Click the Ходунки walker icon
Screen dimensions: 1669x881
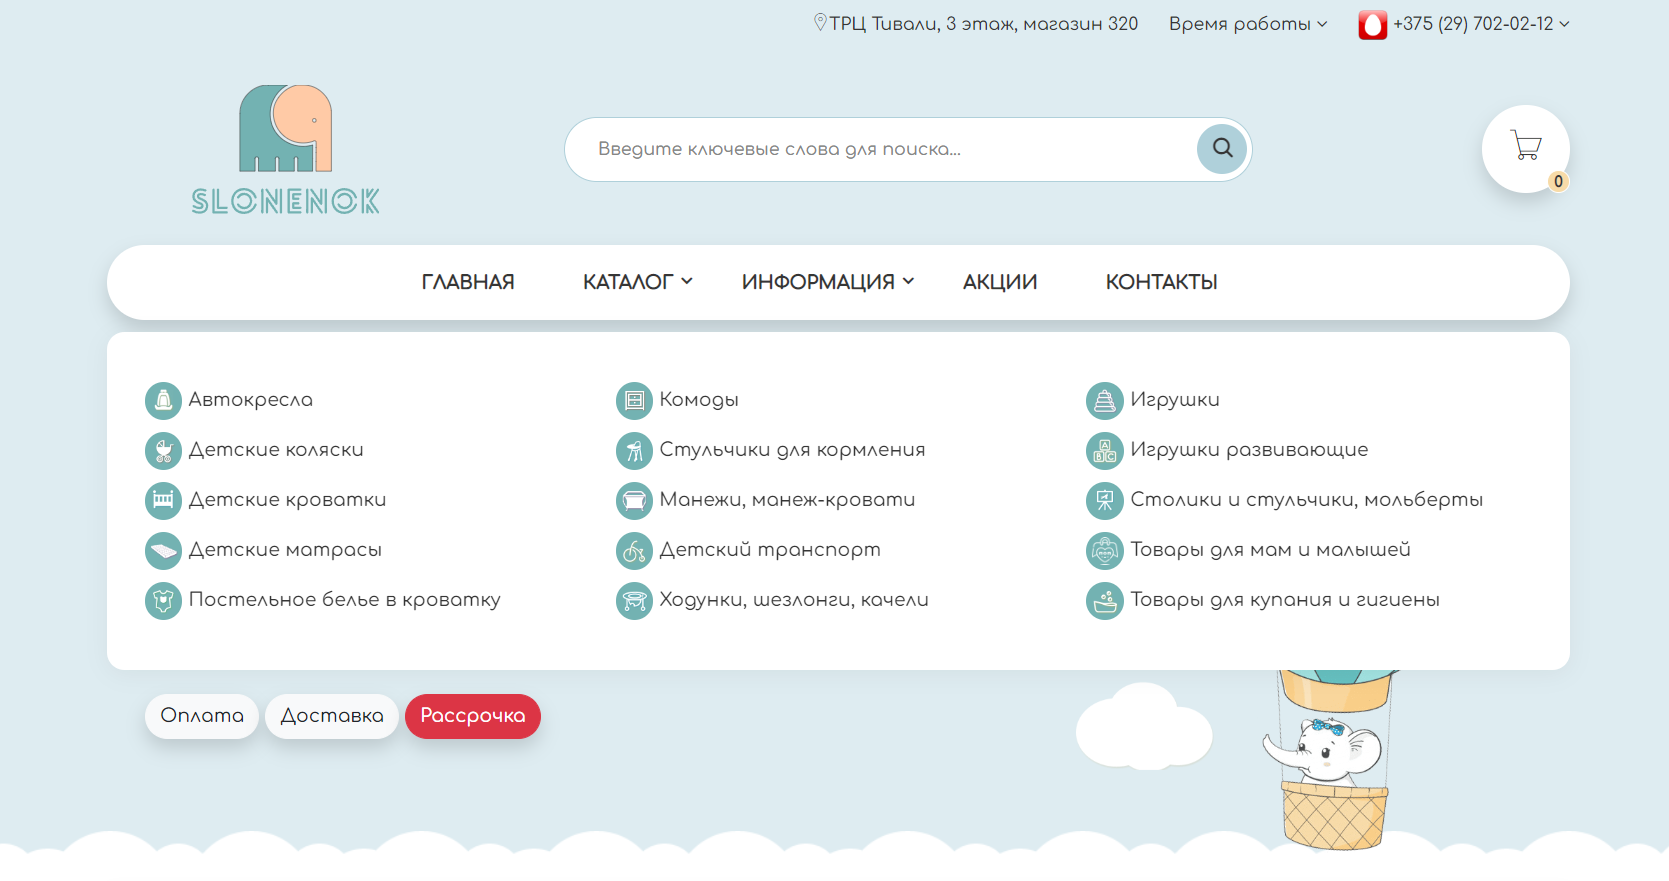[634, 601]
